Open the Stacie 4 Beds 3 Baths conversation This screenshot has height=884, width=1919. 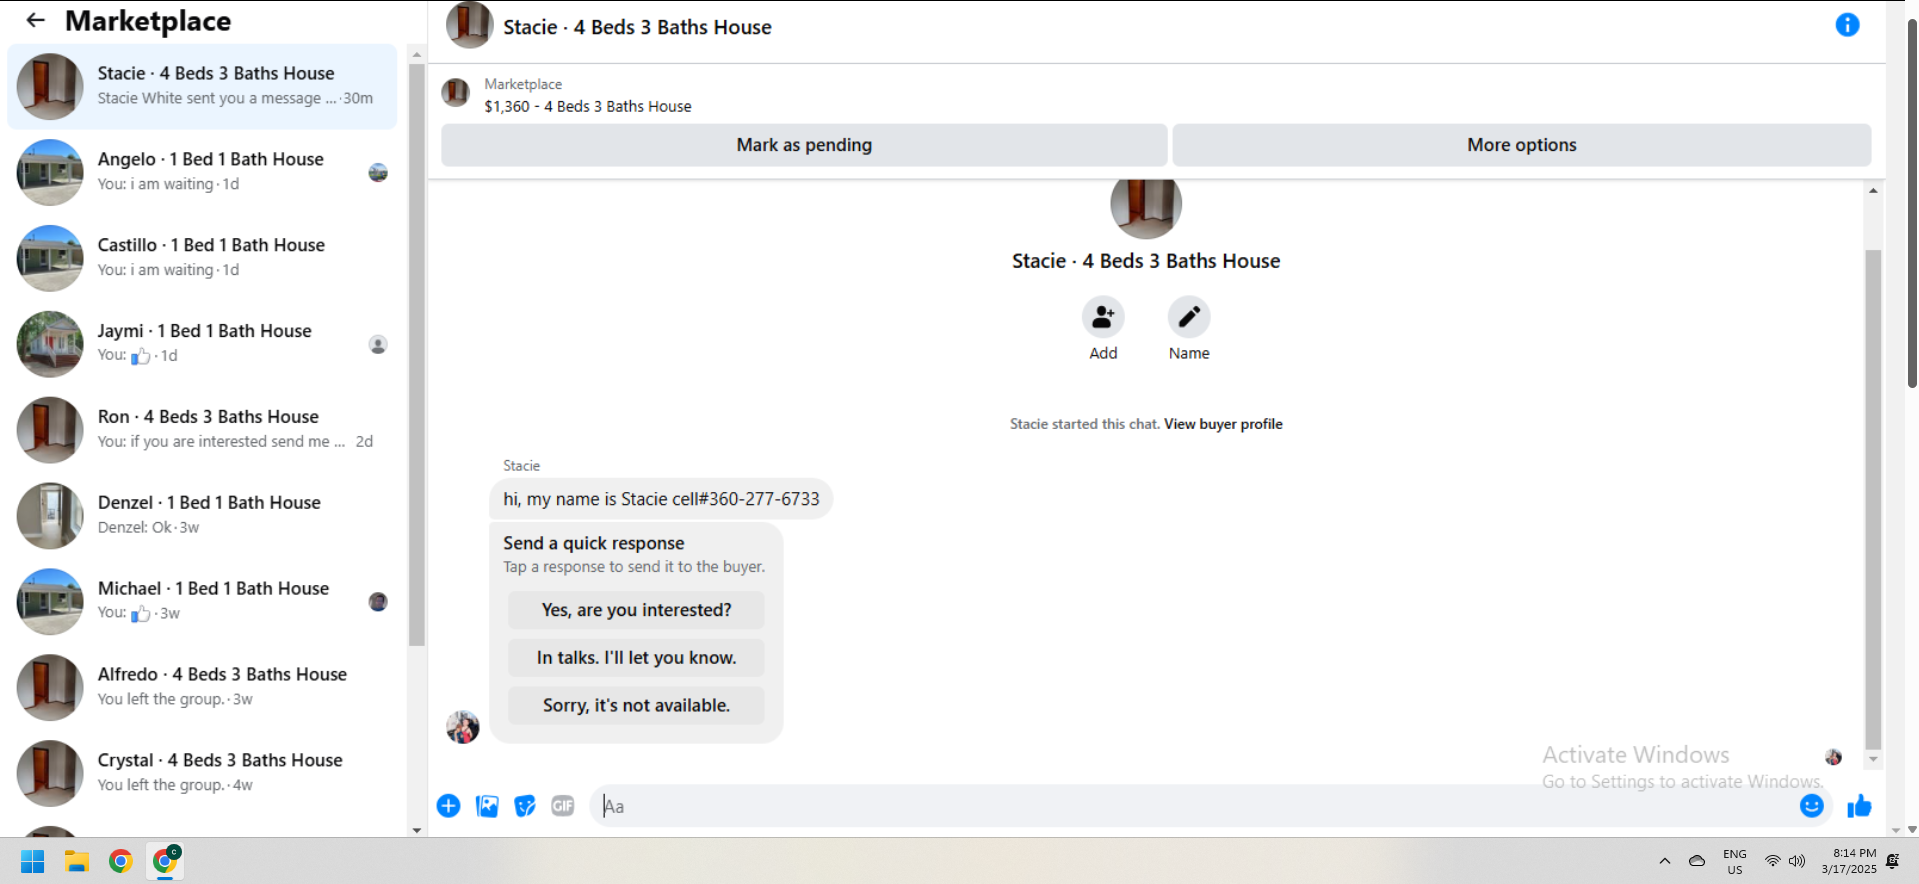202,86
